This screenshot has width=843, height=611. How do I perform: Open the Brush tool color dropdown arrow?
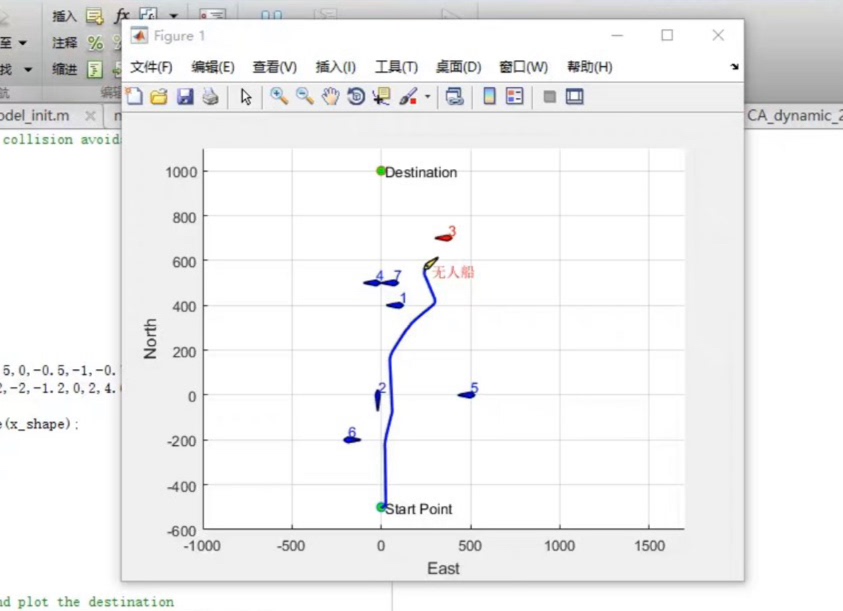click(427, 97)
